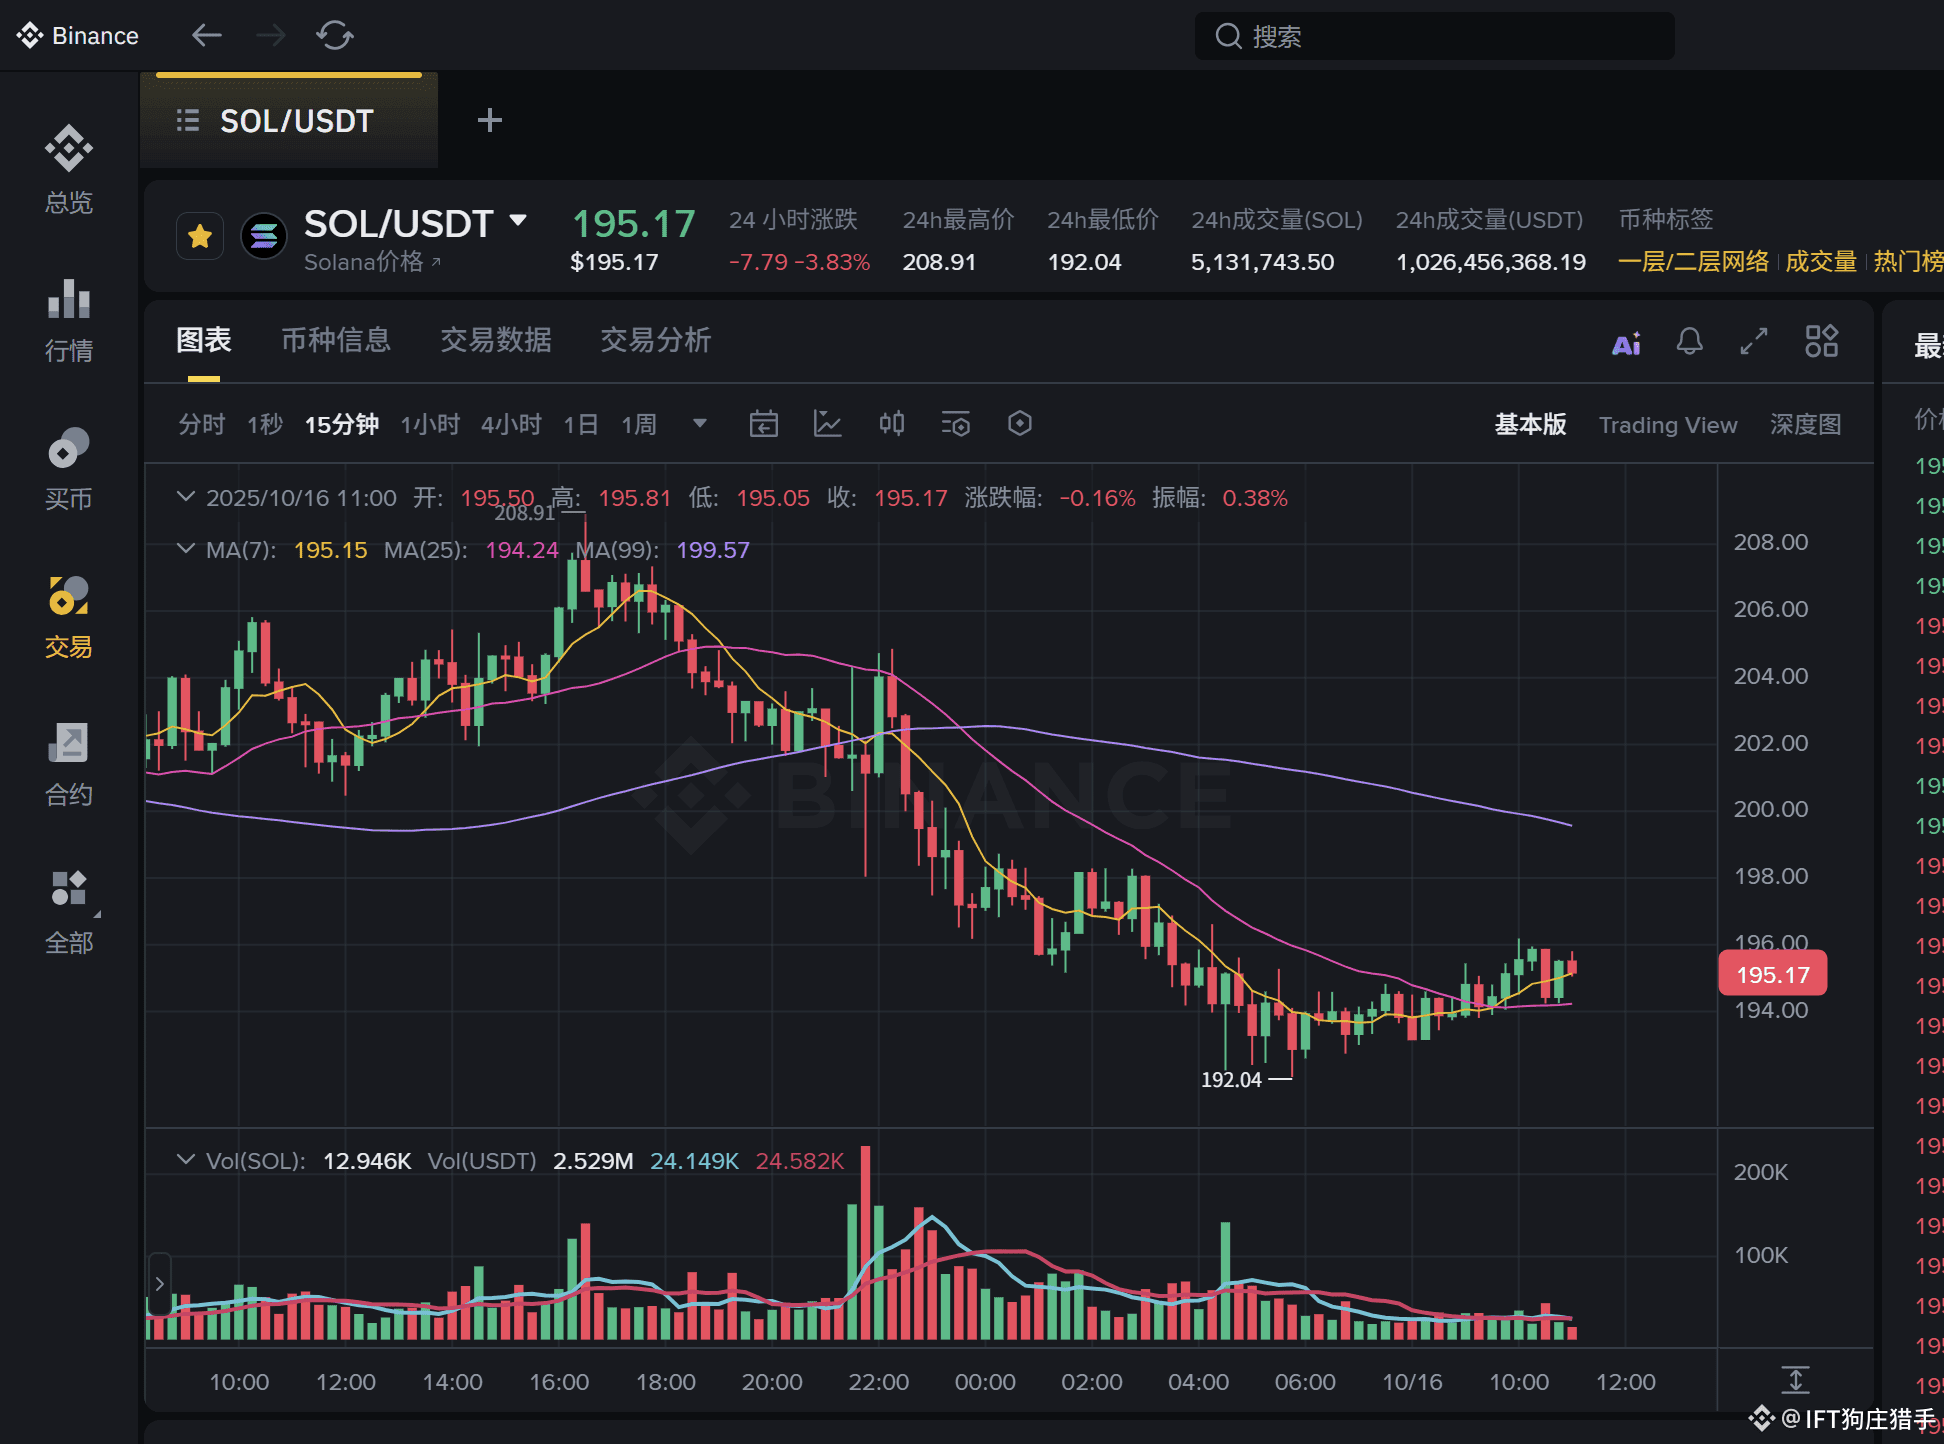Click the candlestick chart type icon
The image size is (1944, 1444).
click(891, 424)
